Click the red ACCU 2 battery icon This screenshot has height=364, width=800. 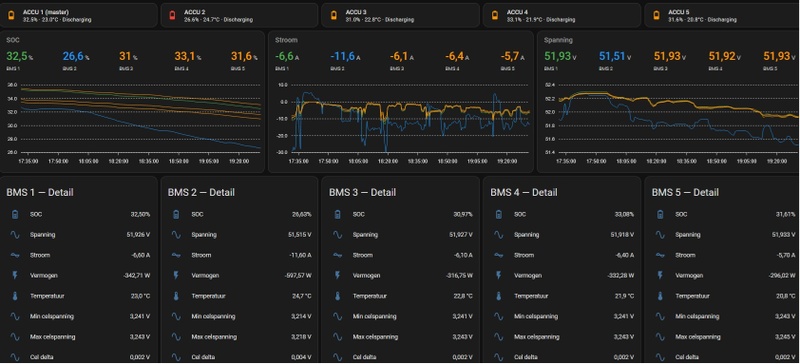172,15
